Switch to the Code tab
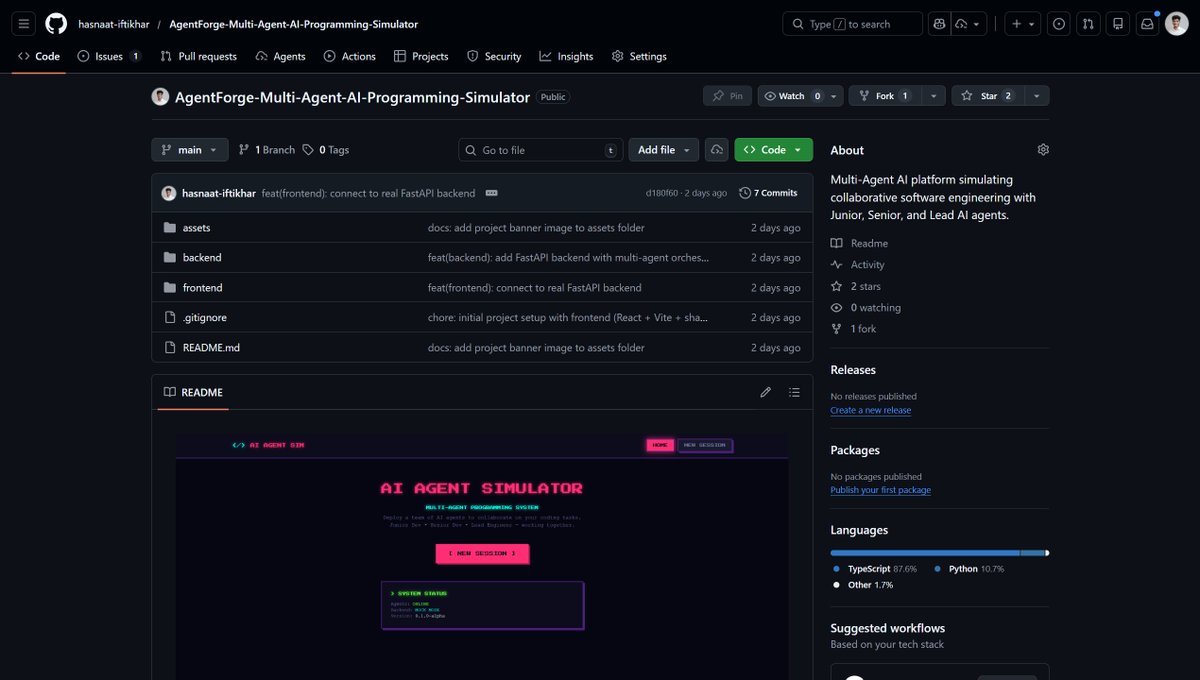1200x680 pixels. tap(39, 56)
